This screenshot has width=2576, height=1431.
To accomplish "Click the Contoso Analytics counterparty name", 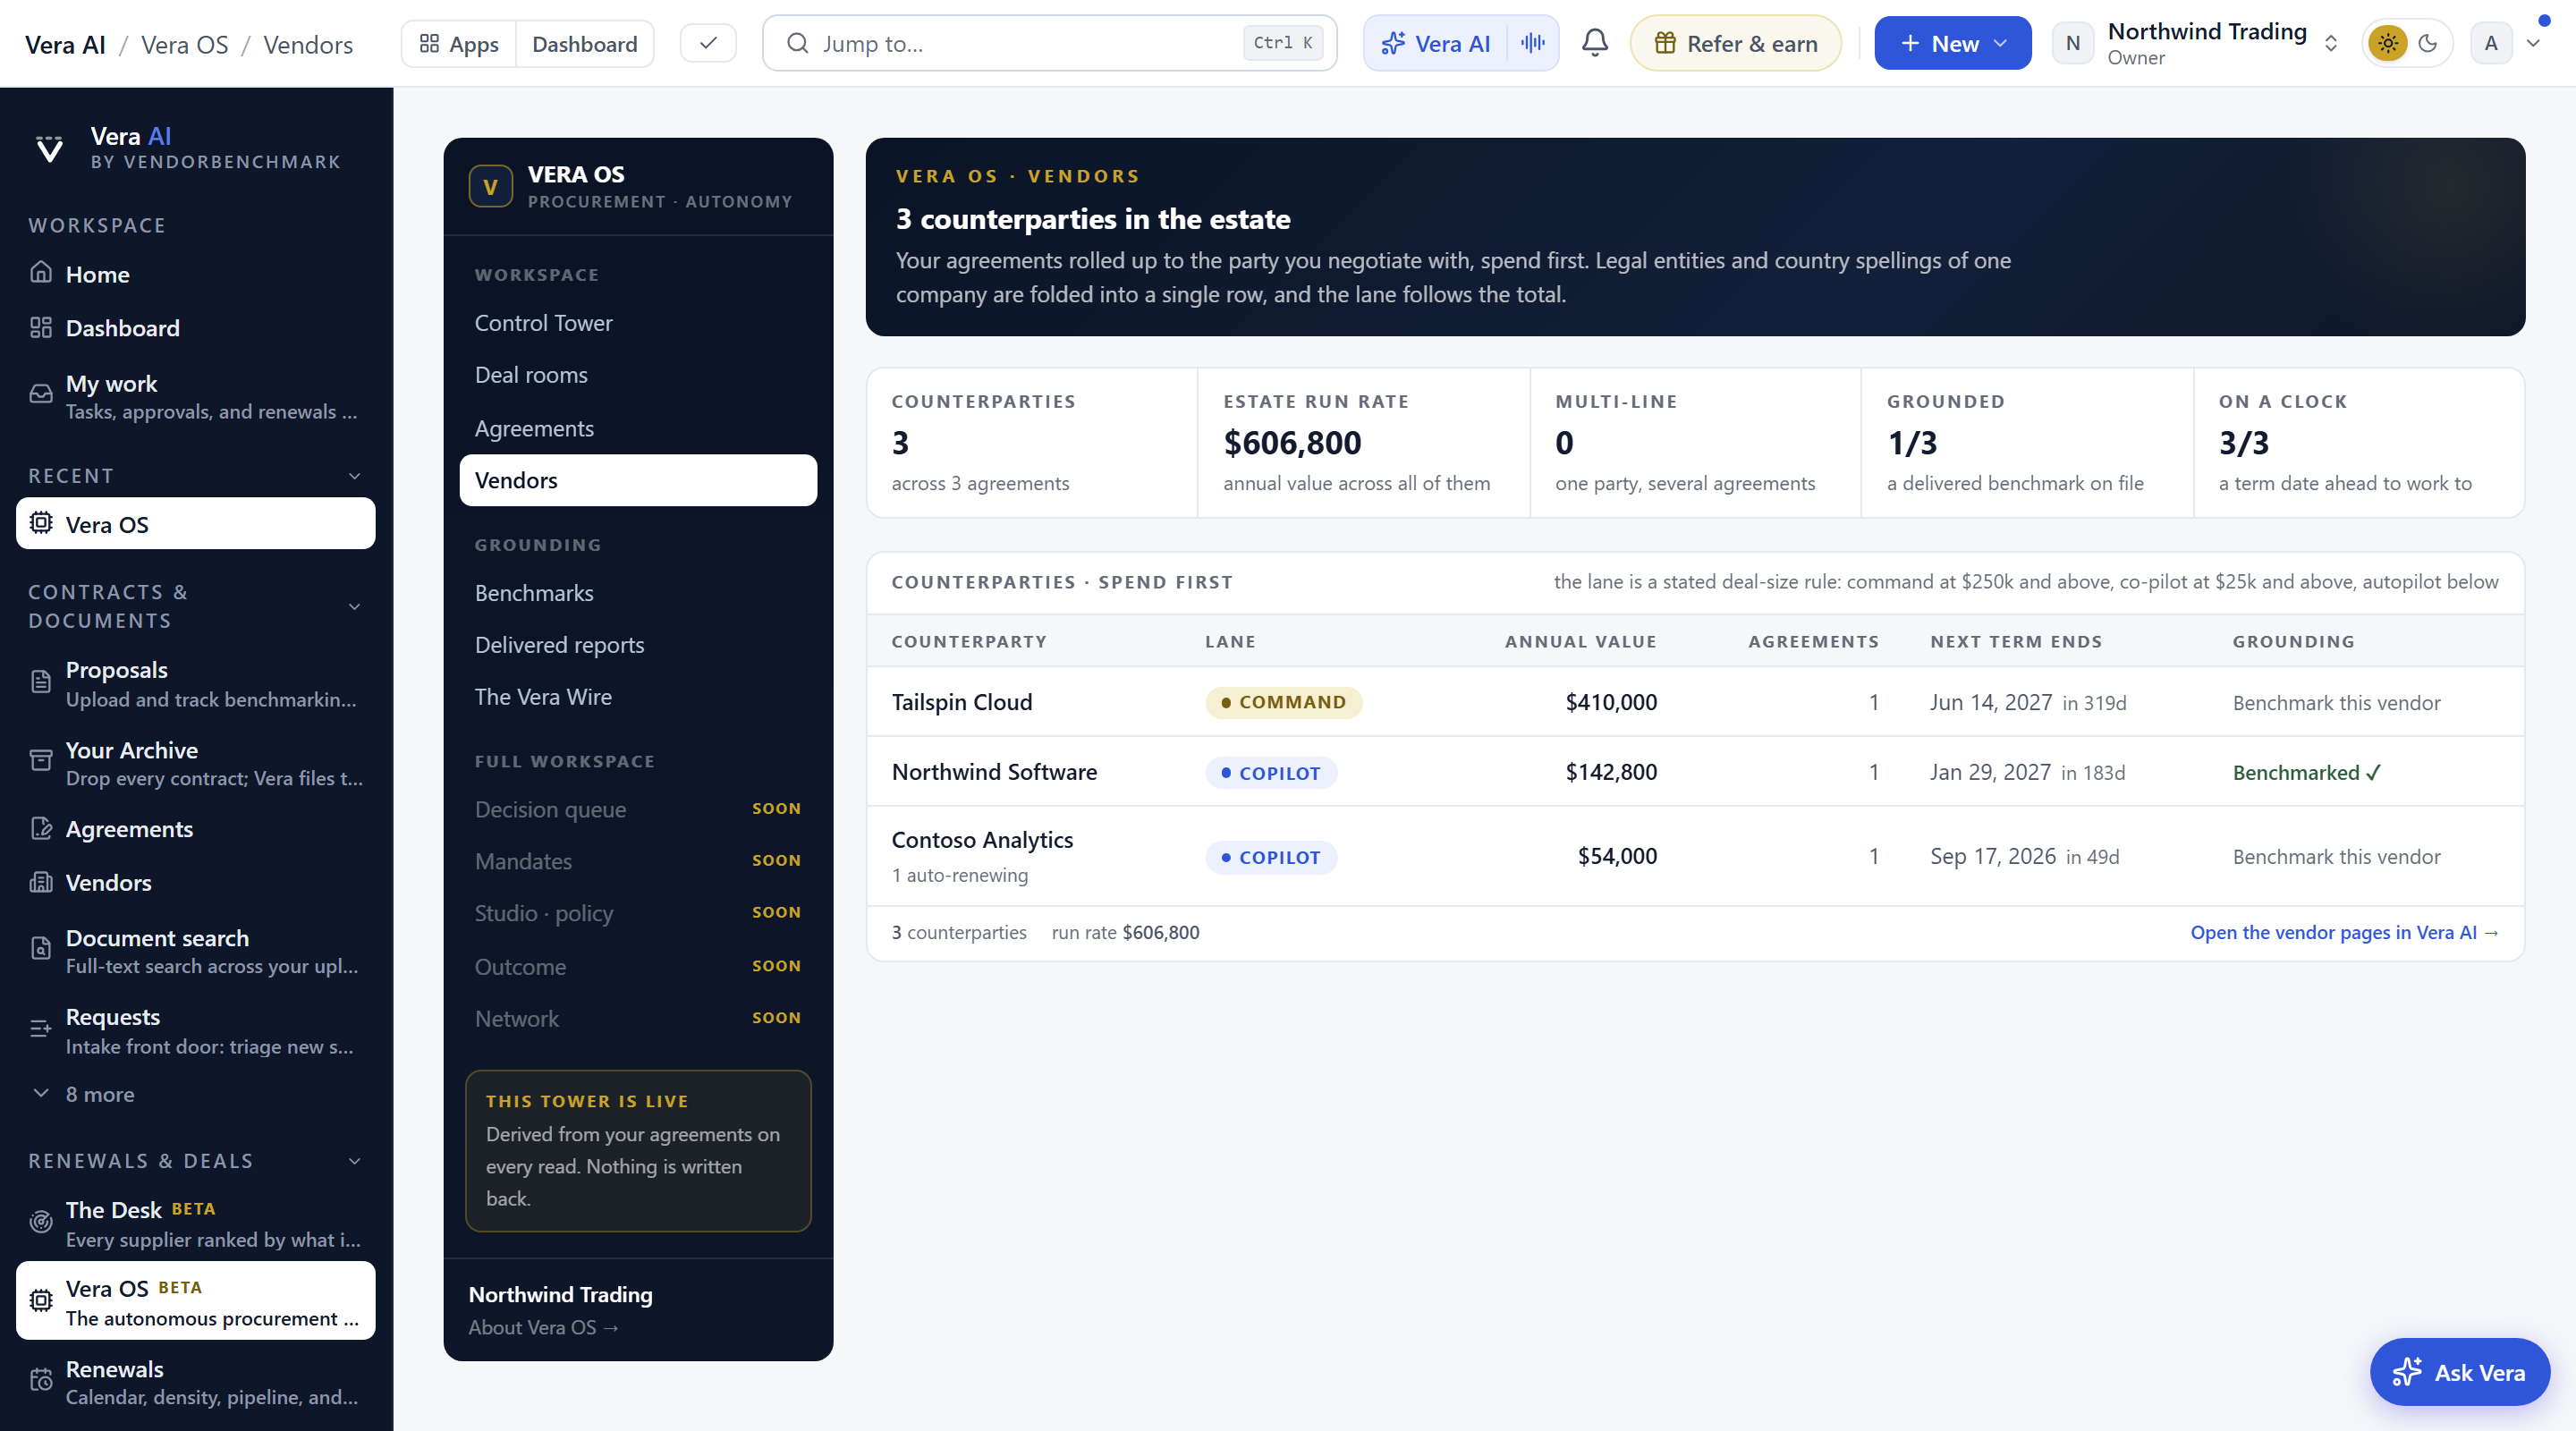I will [982, 840].
